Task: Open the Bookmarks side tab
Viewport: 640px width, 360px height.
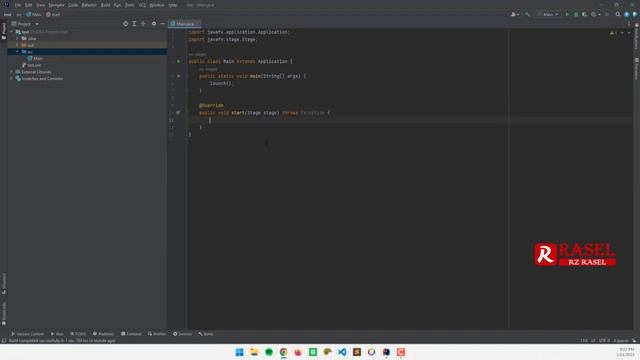Action: click(x=4, y=313)
